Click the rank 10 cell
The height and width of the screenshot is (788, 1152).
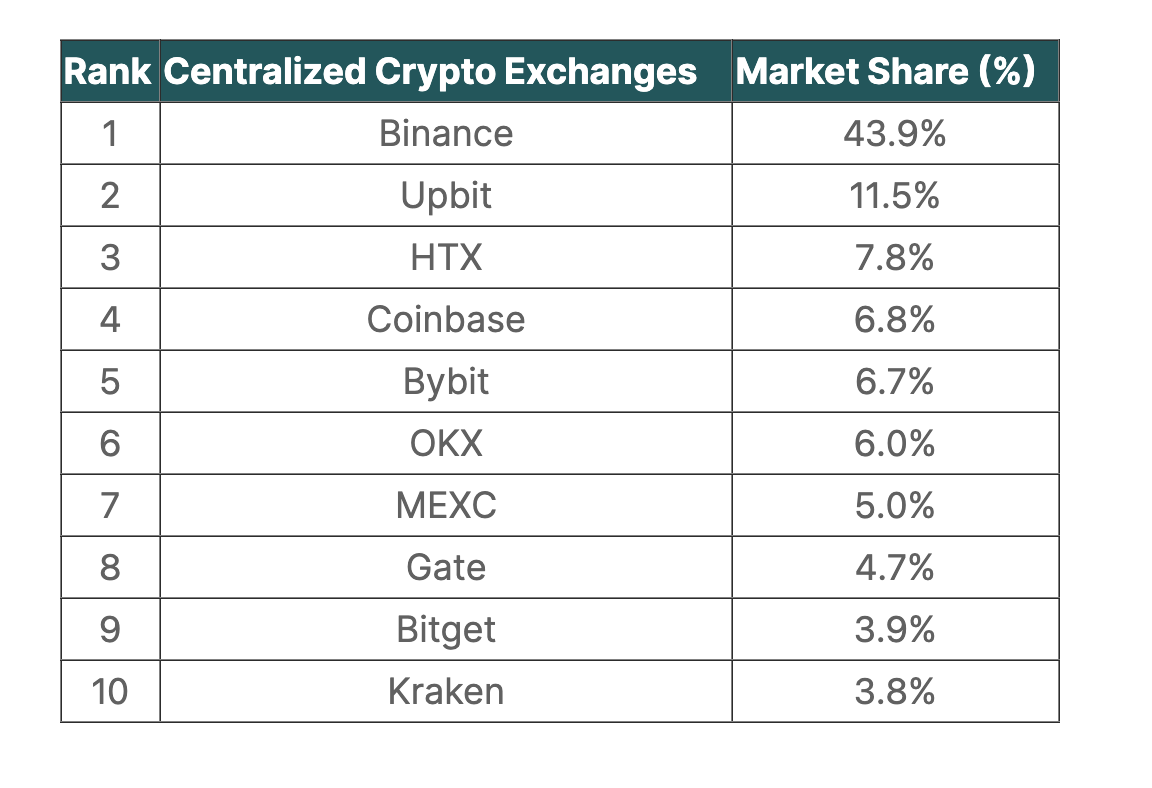(110, 692)
